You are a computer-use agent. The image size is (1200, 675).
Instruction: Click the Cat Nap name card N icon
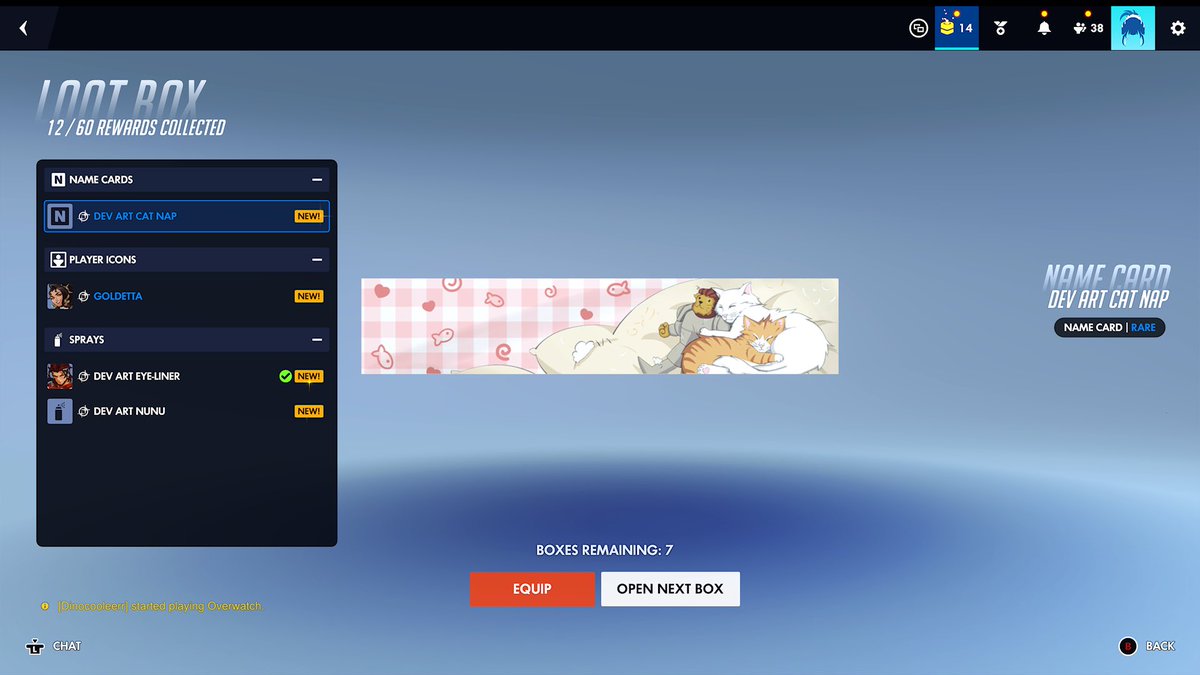pyautogui.click(x=60, y=216)
